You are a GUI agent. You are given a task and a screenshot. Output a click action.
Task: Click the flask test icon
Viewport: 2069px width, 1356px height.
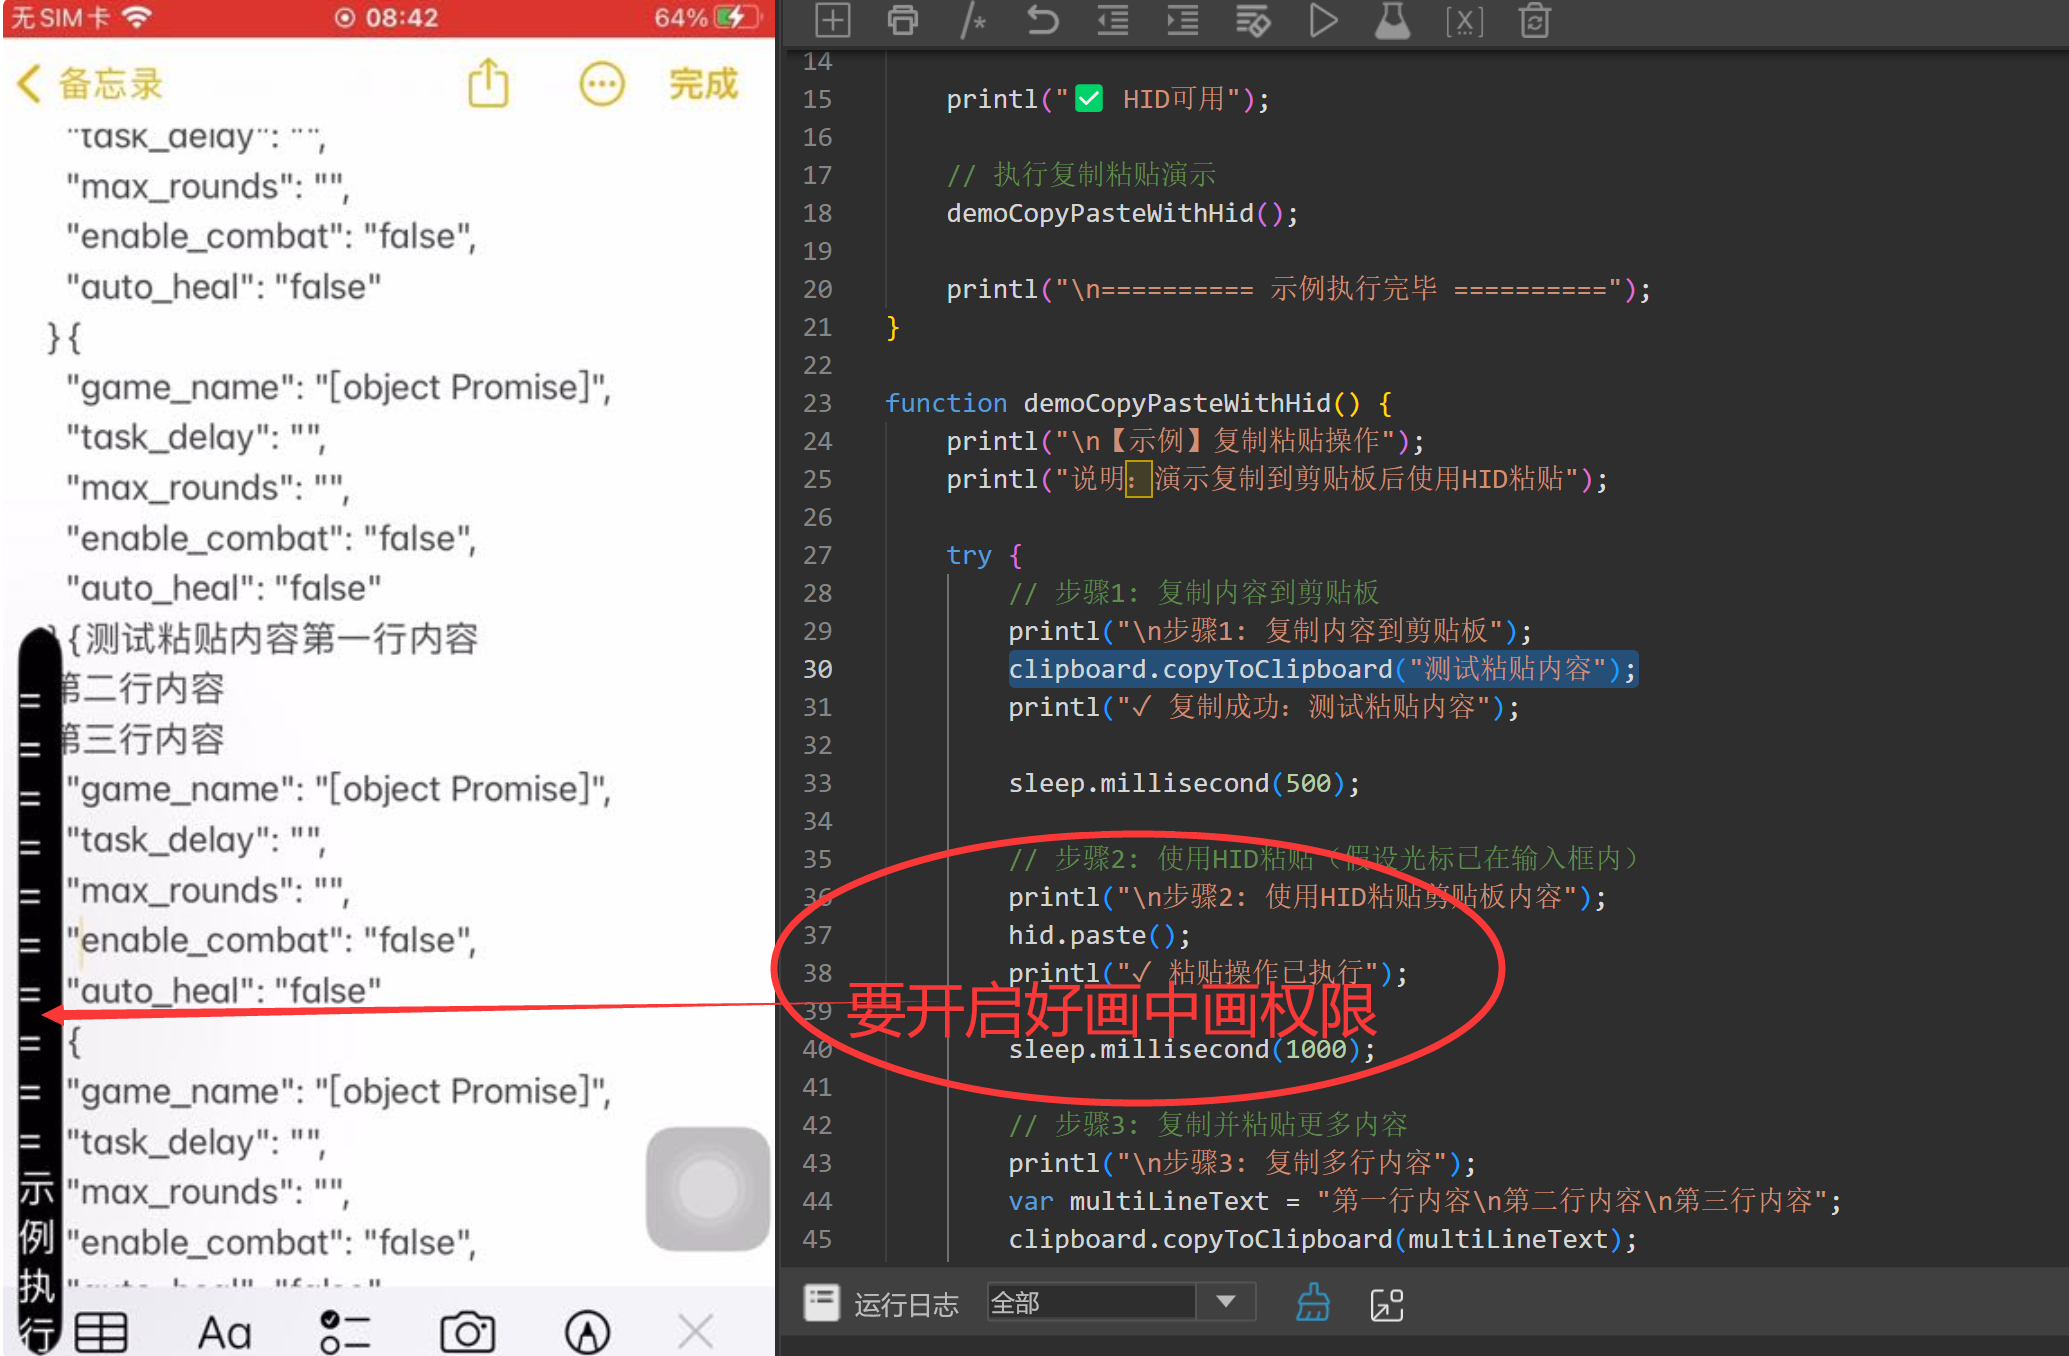[1392, 20]
